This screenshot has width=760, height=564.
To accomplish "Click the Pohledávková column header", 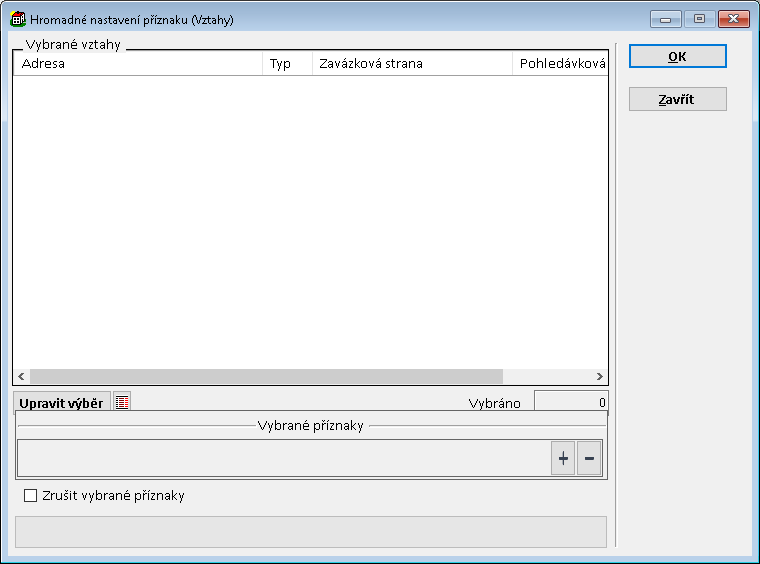I will 560,64.
